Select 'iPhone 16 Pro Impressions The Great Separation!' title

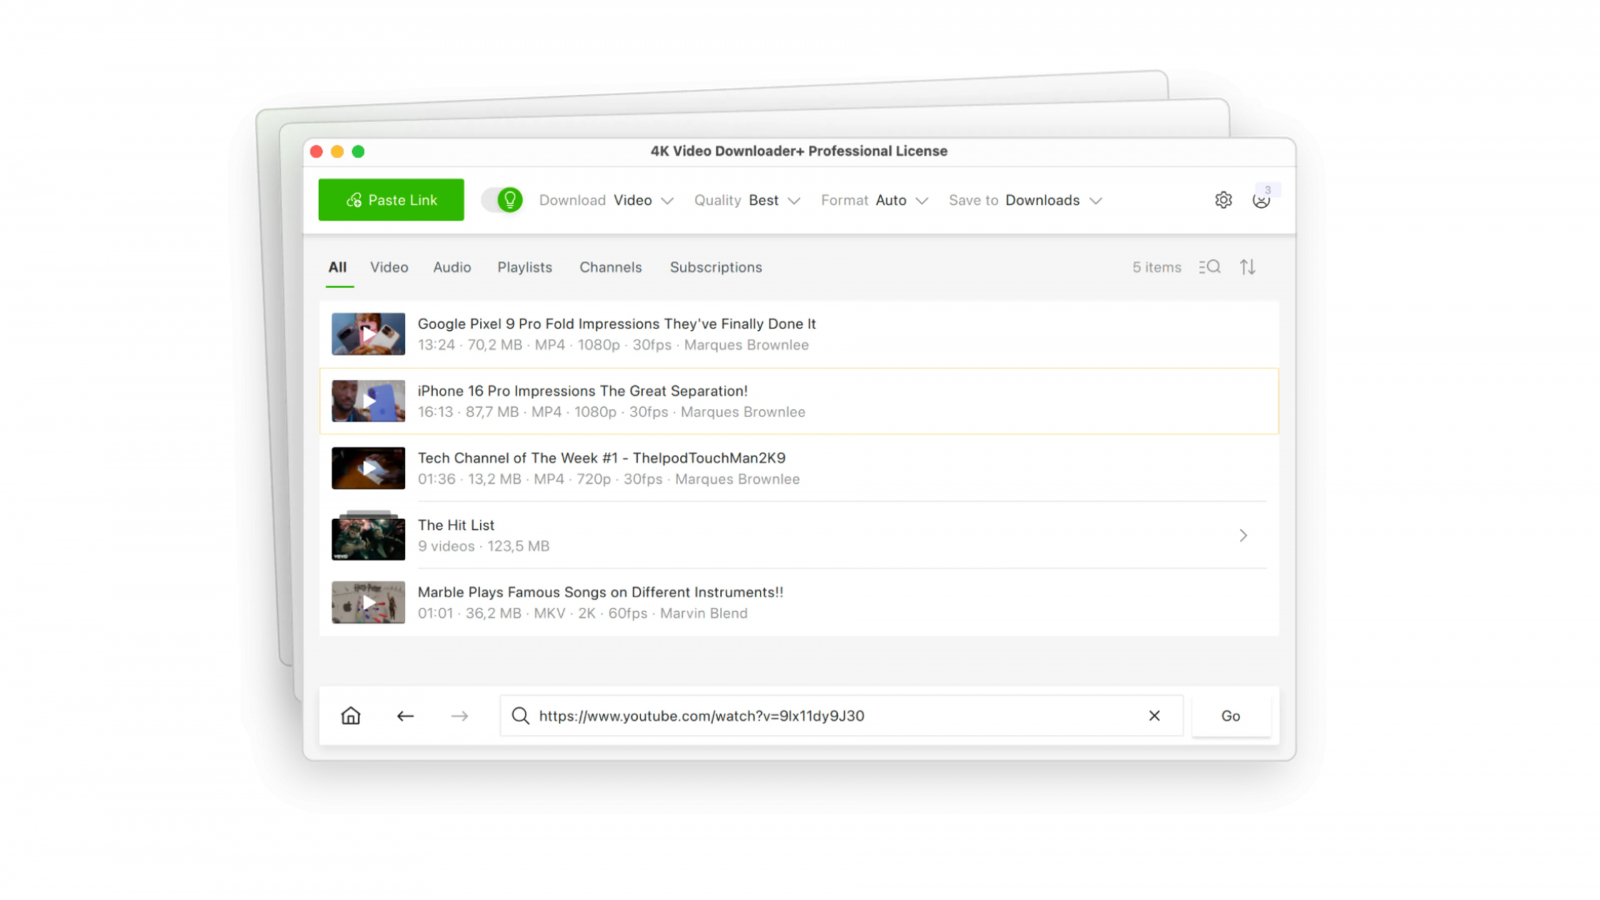click(583, 391)
